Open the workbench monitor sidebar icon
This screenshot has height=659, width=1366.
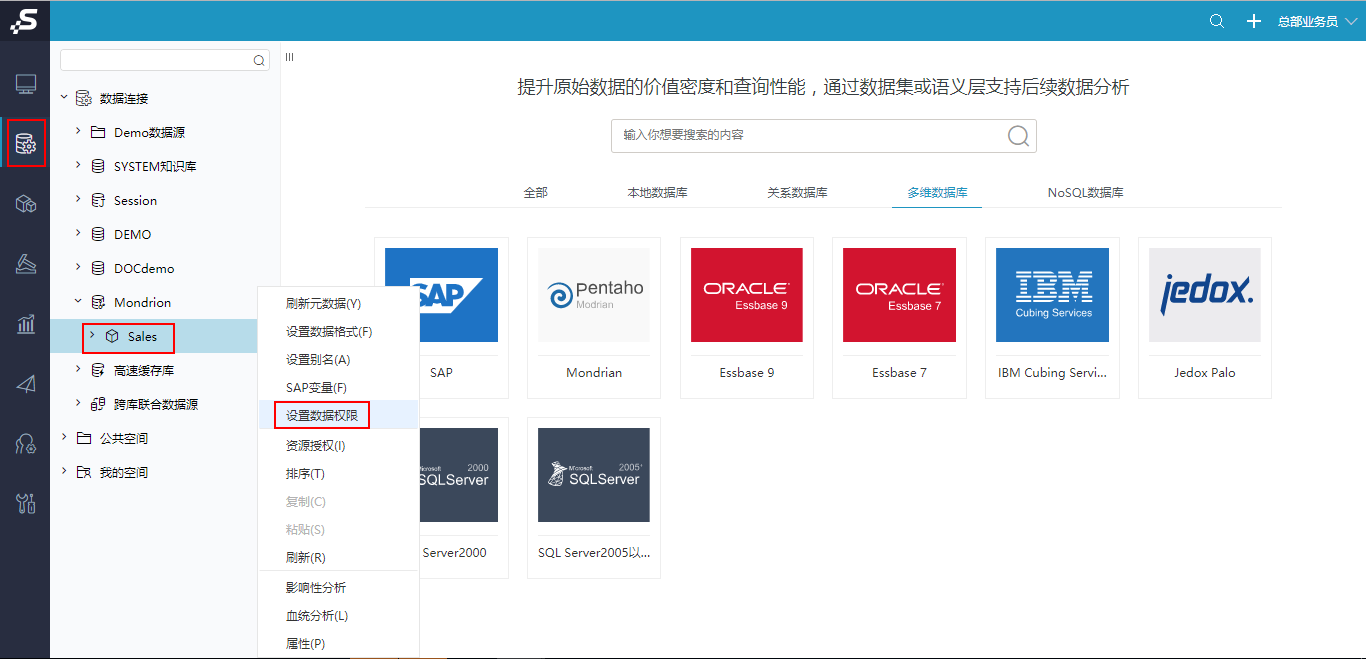click(x=26, y=84)
